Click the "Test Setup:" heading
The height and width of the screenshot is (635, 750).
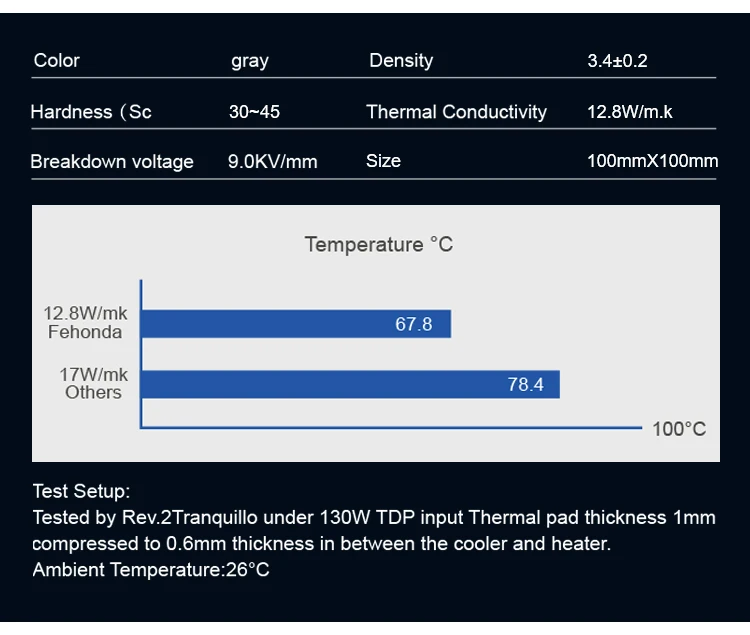[81, 491]
